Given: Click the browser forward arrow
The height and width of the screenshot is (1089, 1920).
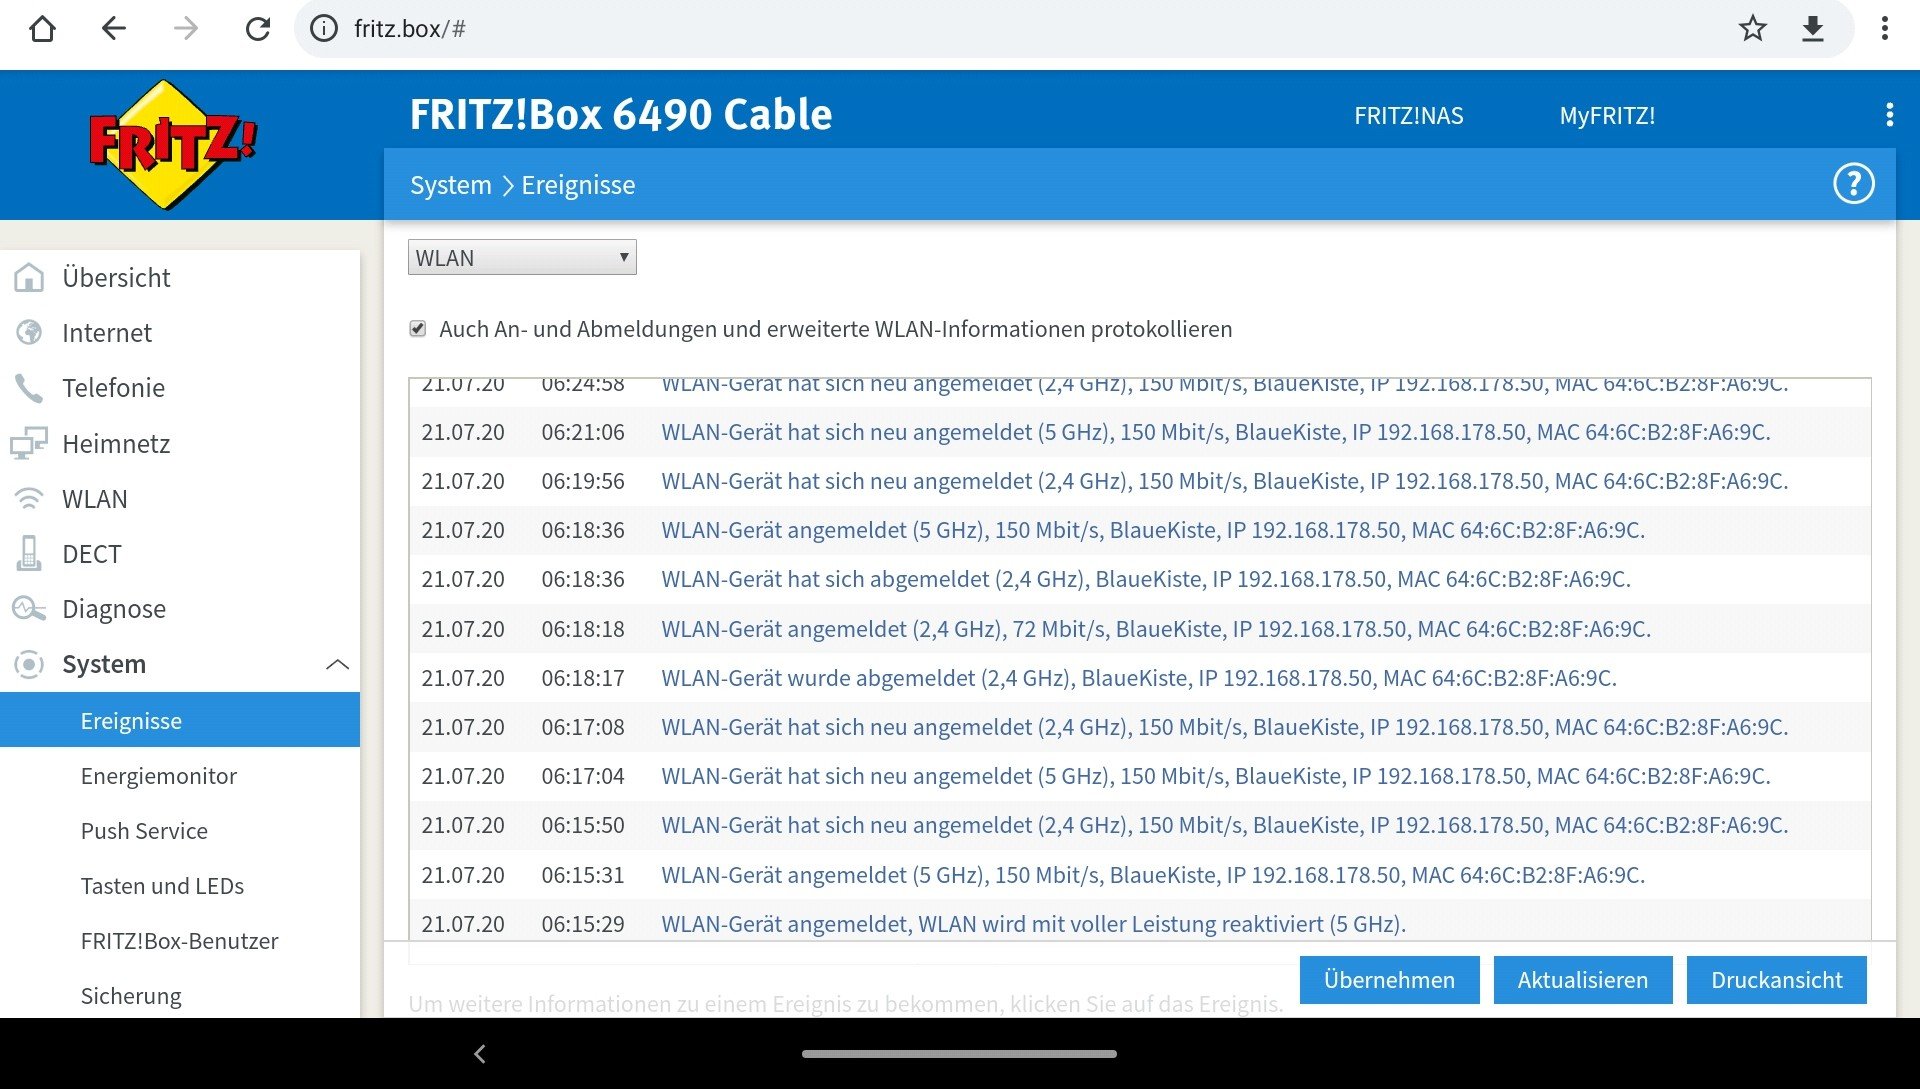Looking at the screenshot, I should pyautogui.click(x=186, y=29).
